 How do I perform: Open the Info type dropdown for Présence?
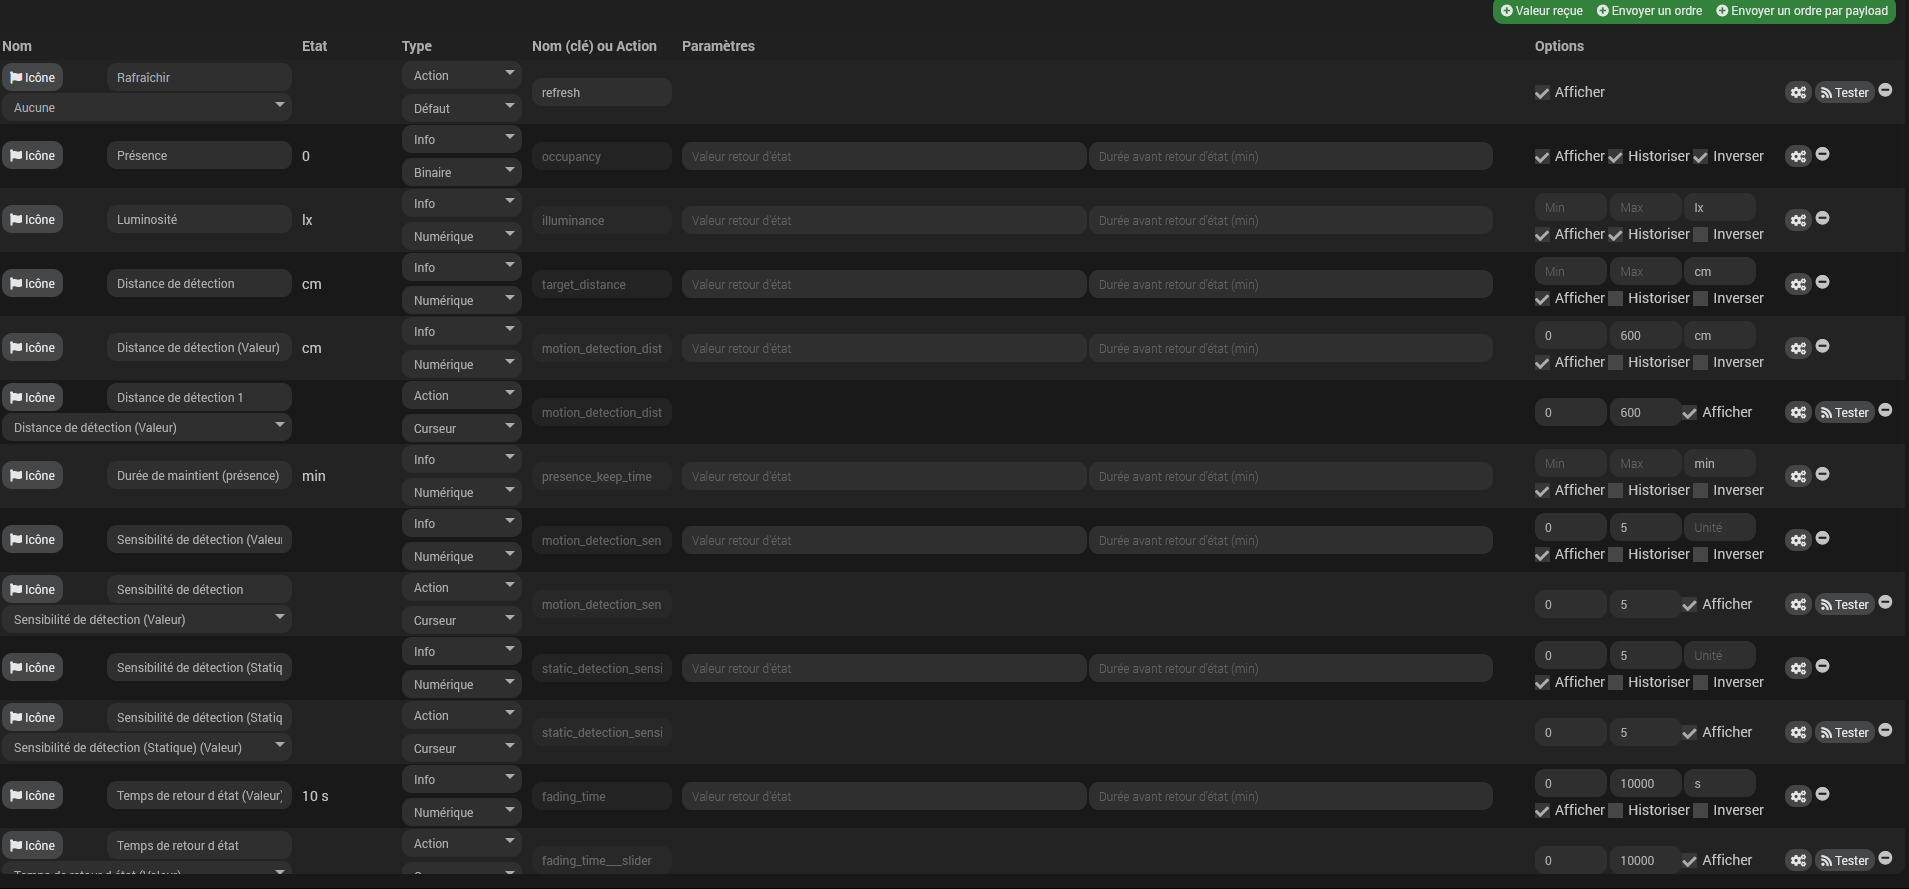[x=462, y=139]
